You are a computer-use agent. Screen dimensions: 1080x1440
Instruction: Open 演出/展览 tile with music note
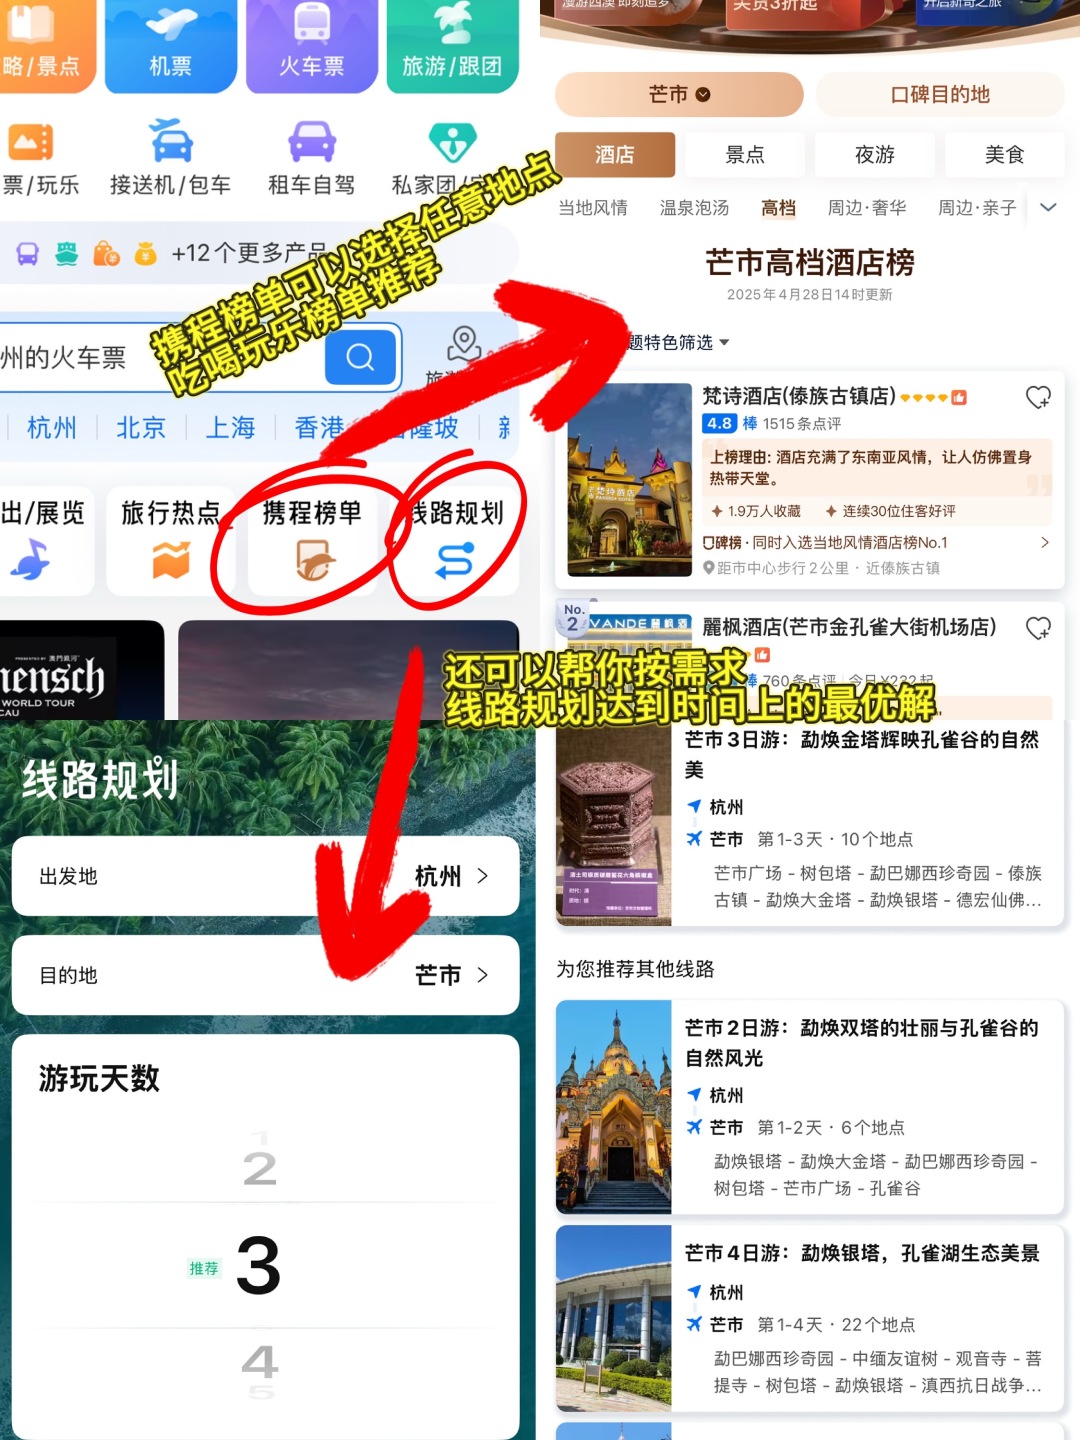click(44, 540)
